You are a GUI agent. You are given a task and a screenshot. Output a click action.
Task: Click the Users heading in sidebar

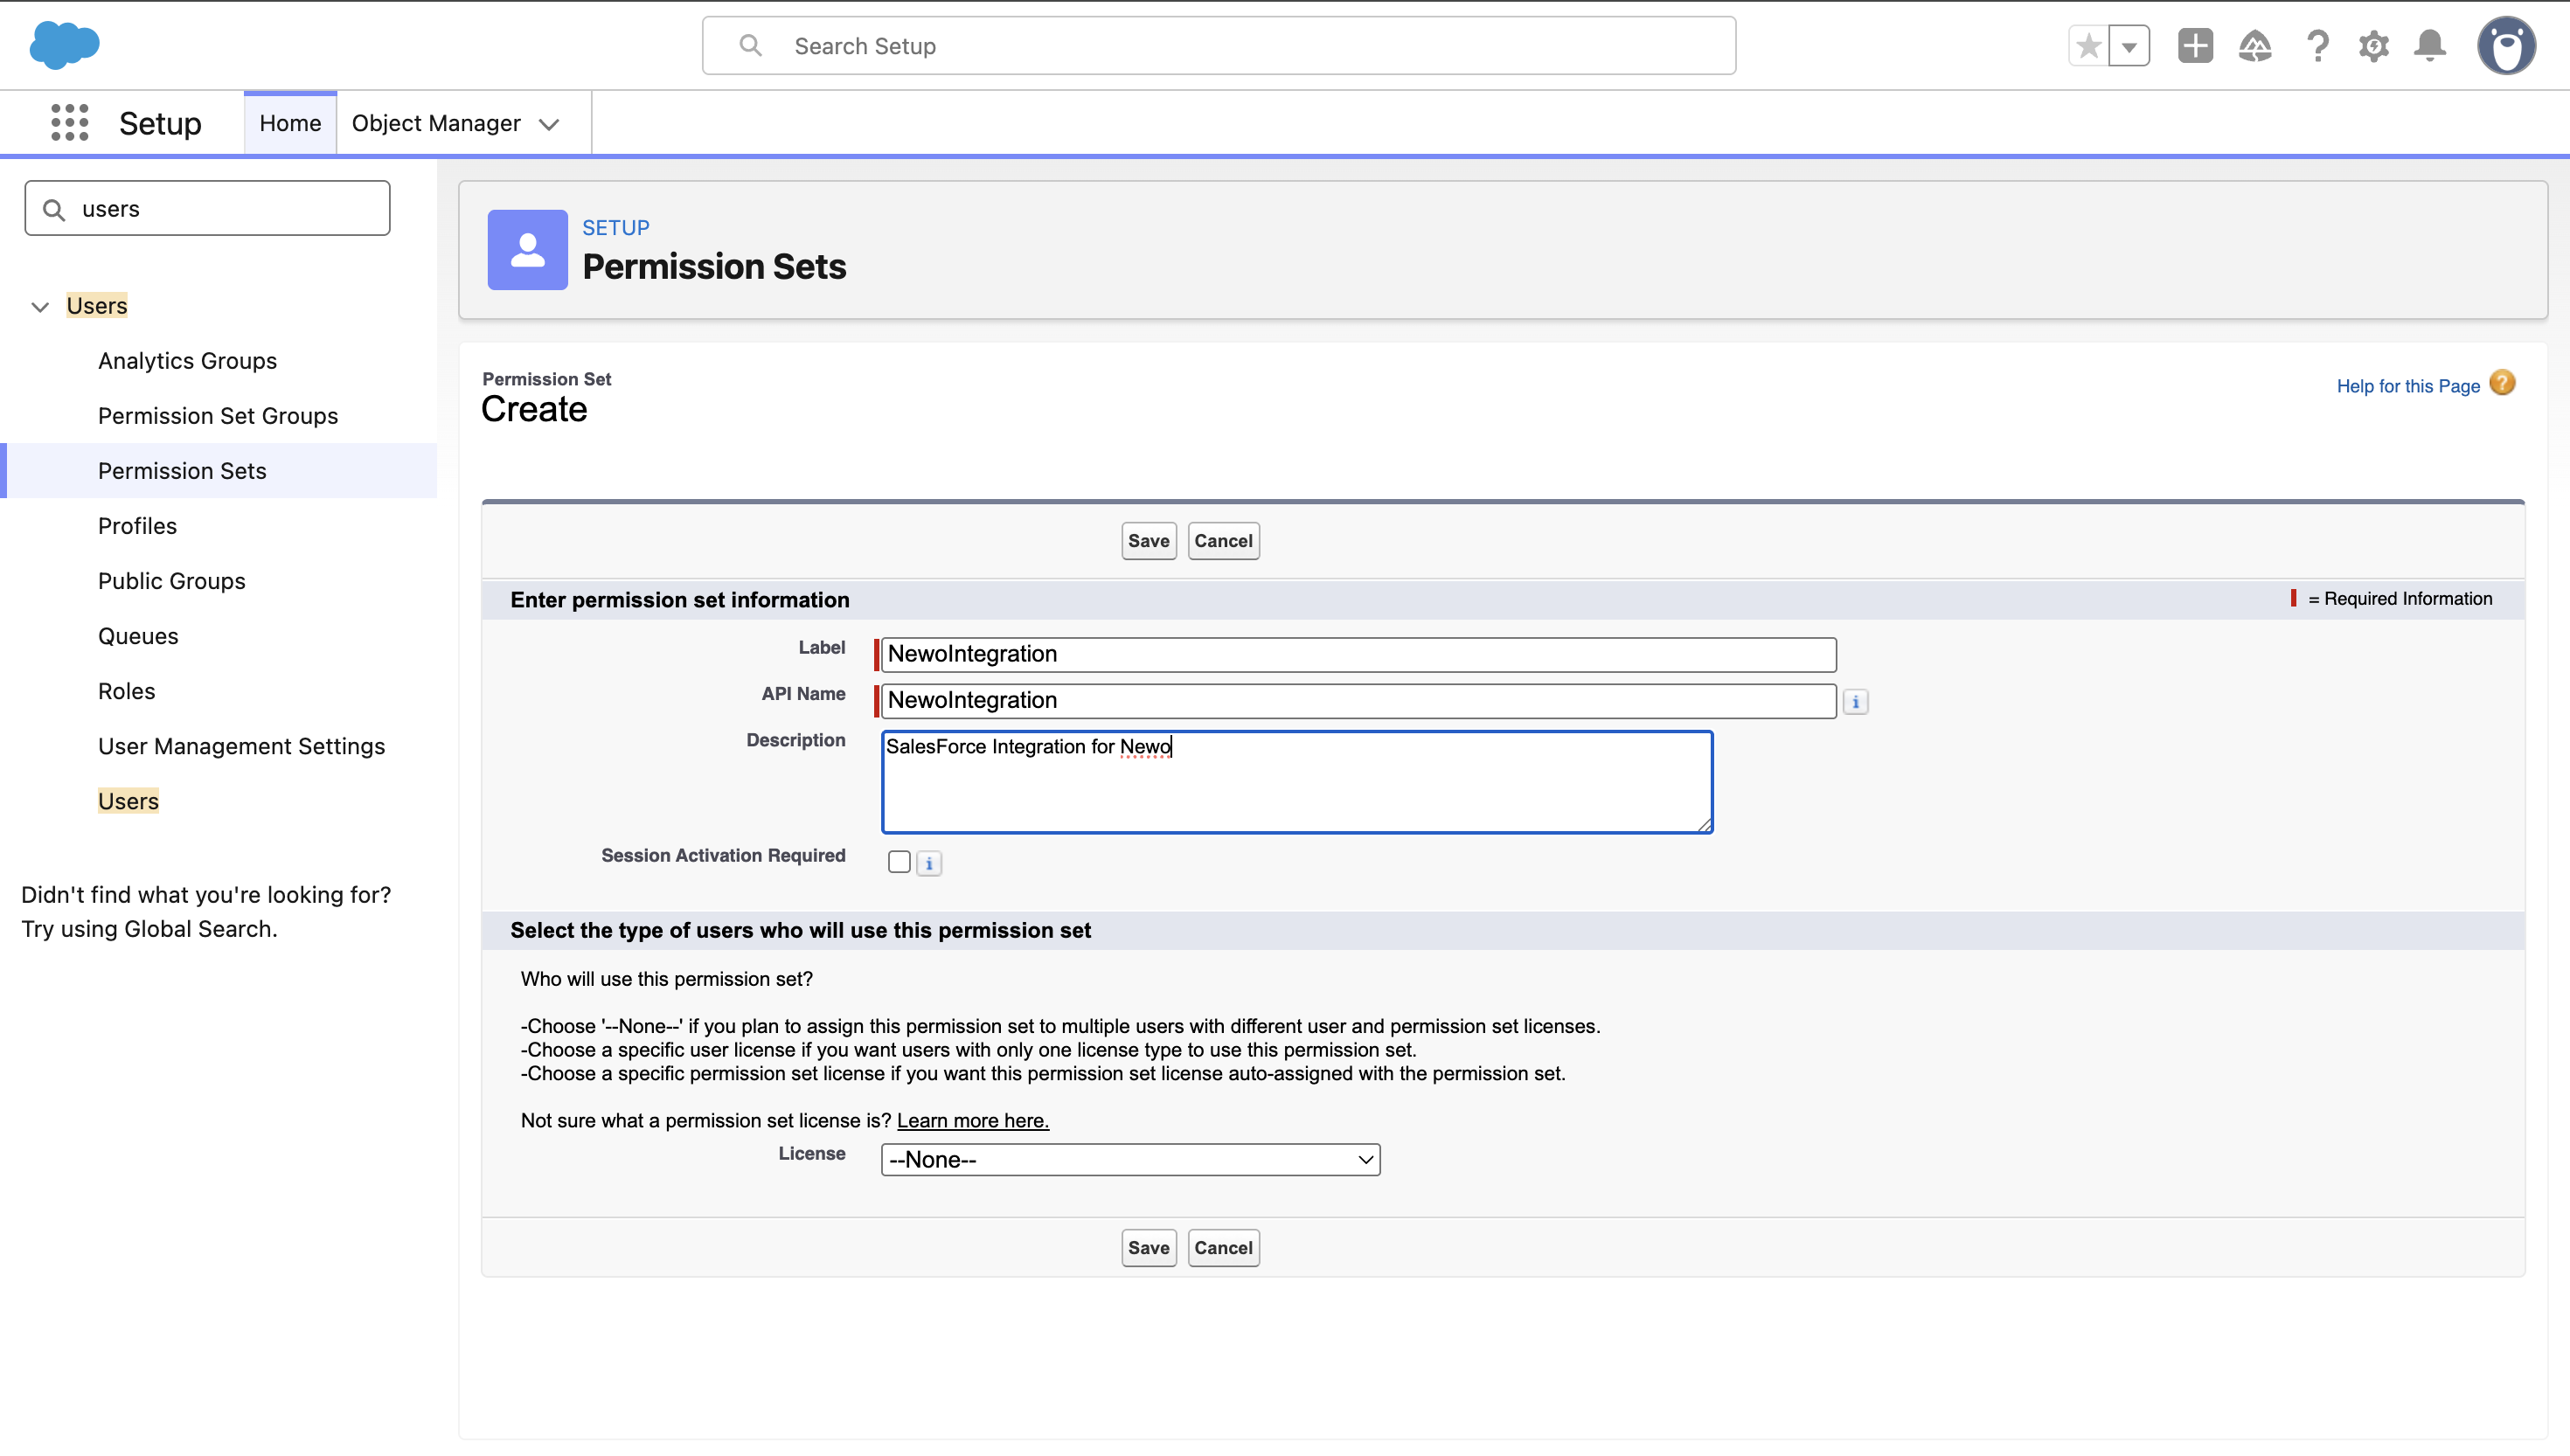[x=97, y=305]
